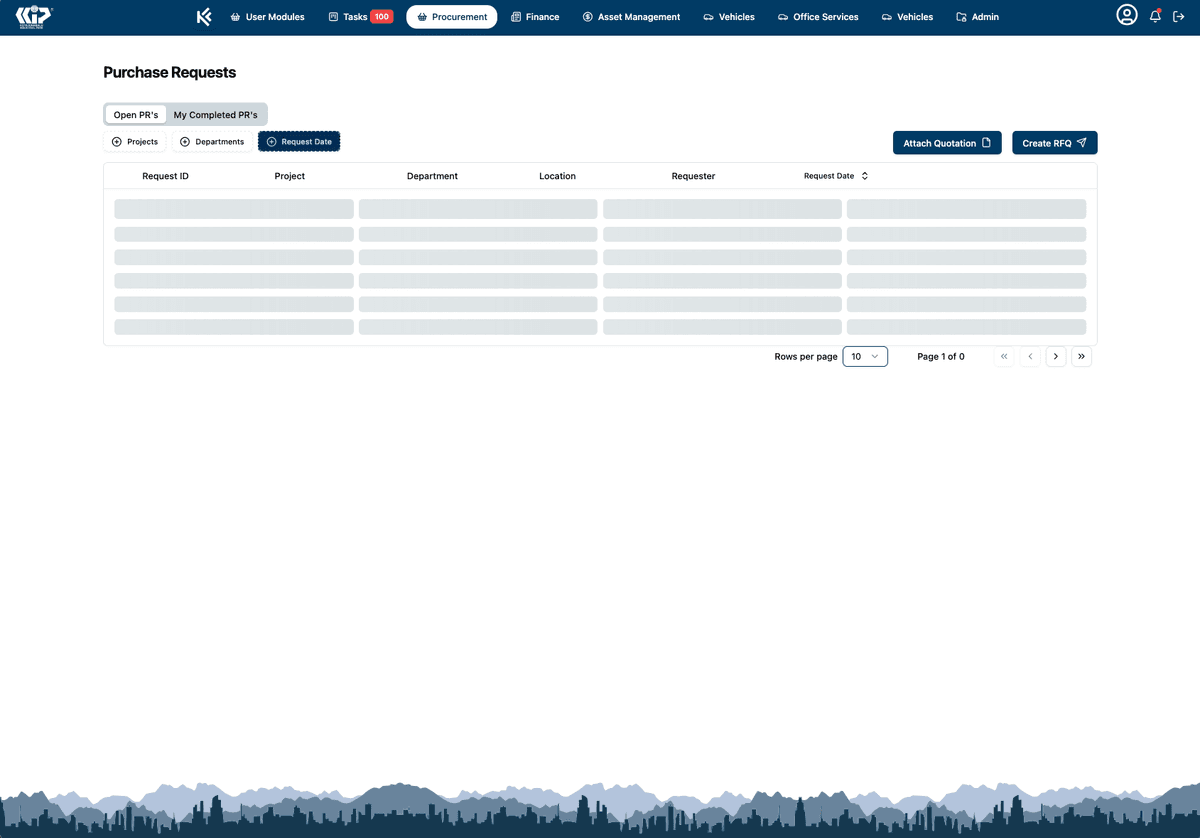Screen dimensions: 1200x838
Task: Click the company logo in the navbar
Action: 33,16
